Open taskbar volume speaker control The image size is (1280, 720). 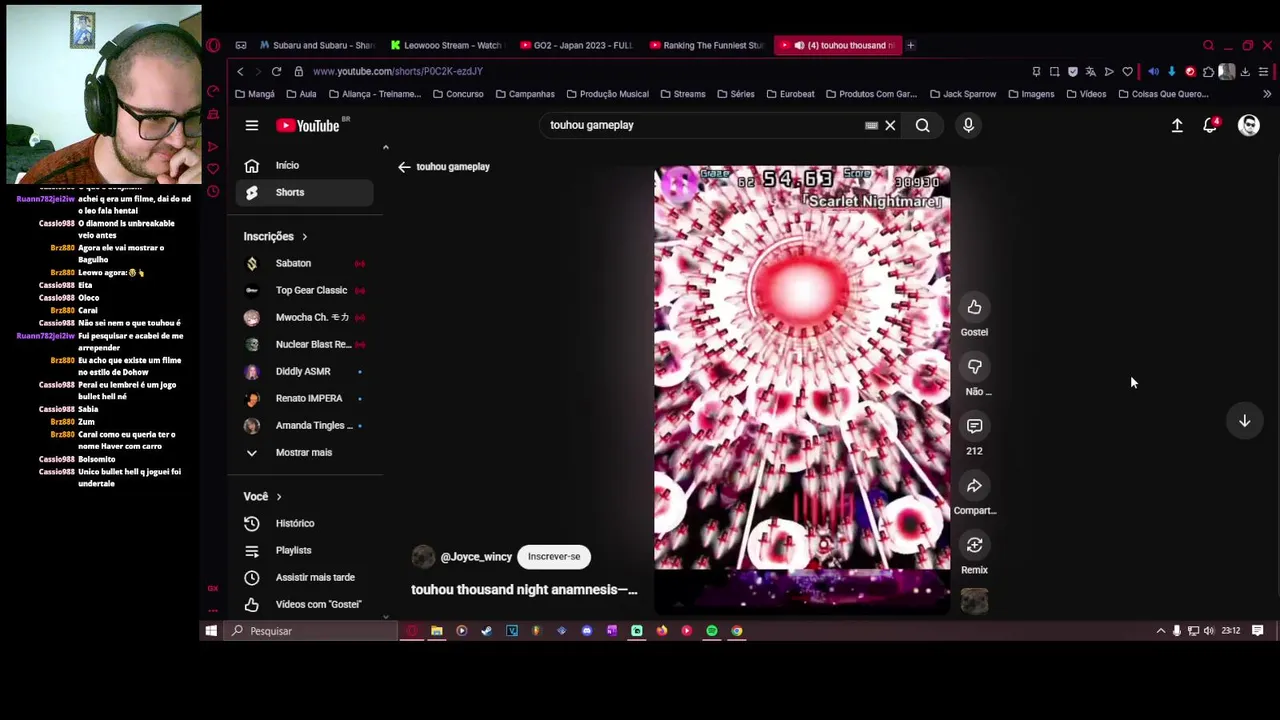click(1209, 631)
